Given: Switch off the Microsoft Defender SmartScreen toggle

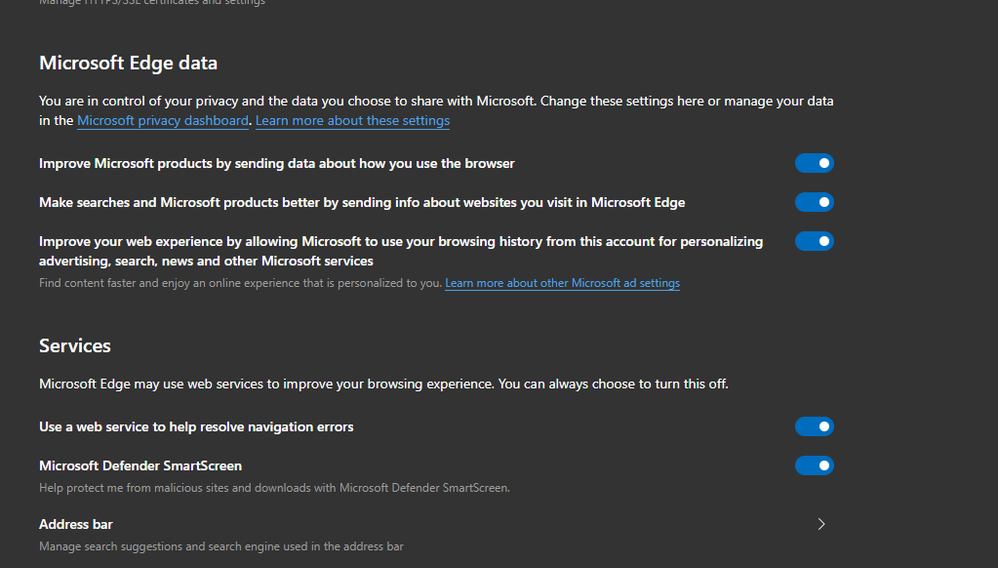Looking at the screenshot, I should point(814,466).
